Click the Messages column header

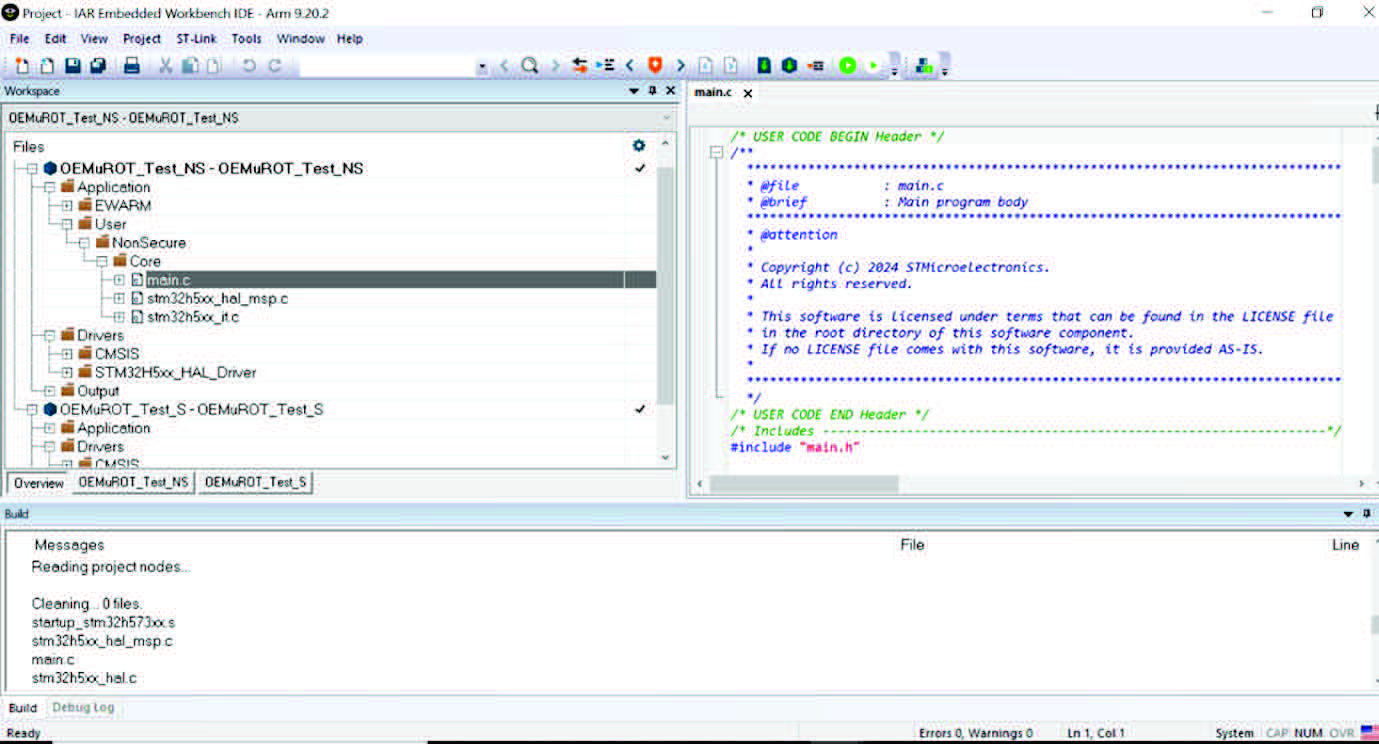click(x=69, y=545)
